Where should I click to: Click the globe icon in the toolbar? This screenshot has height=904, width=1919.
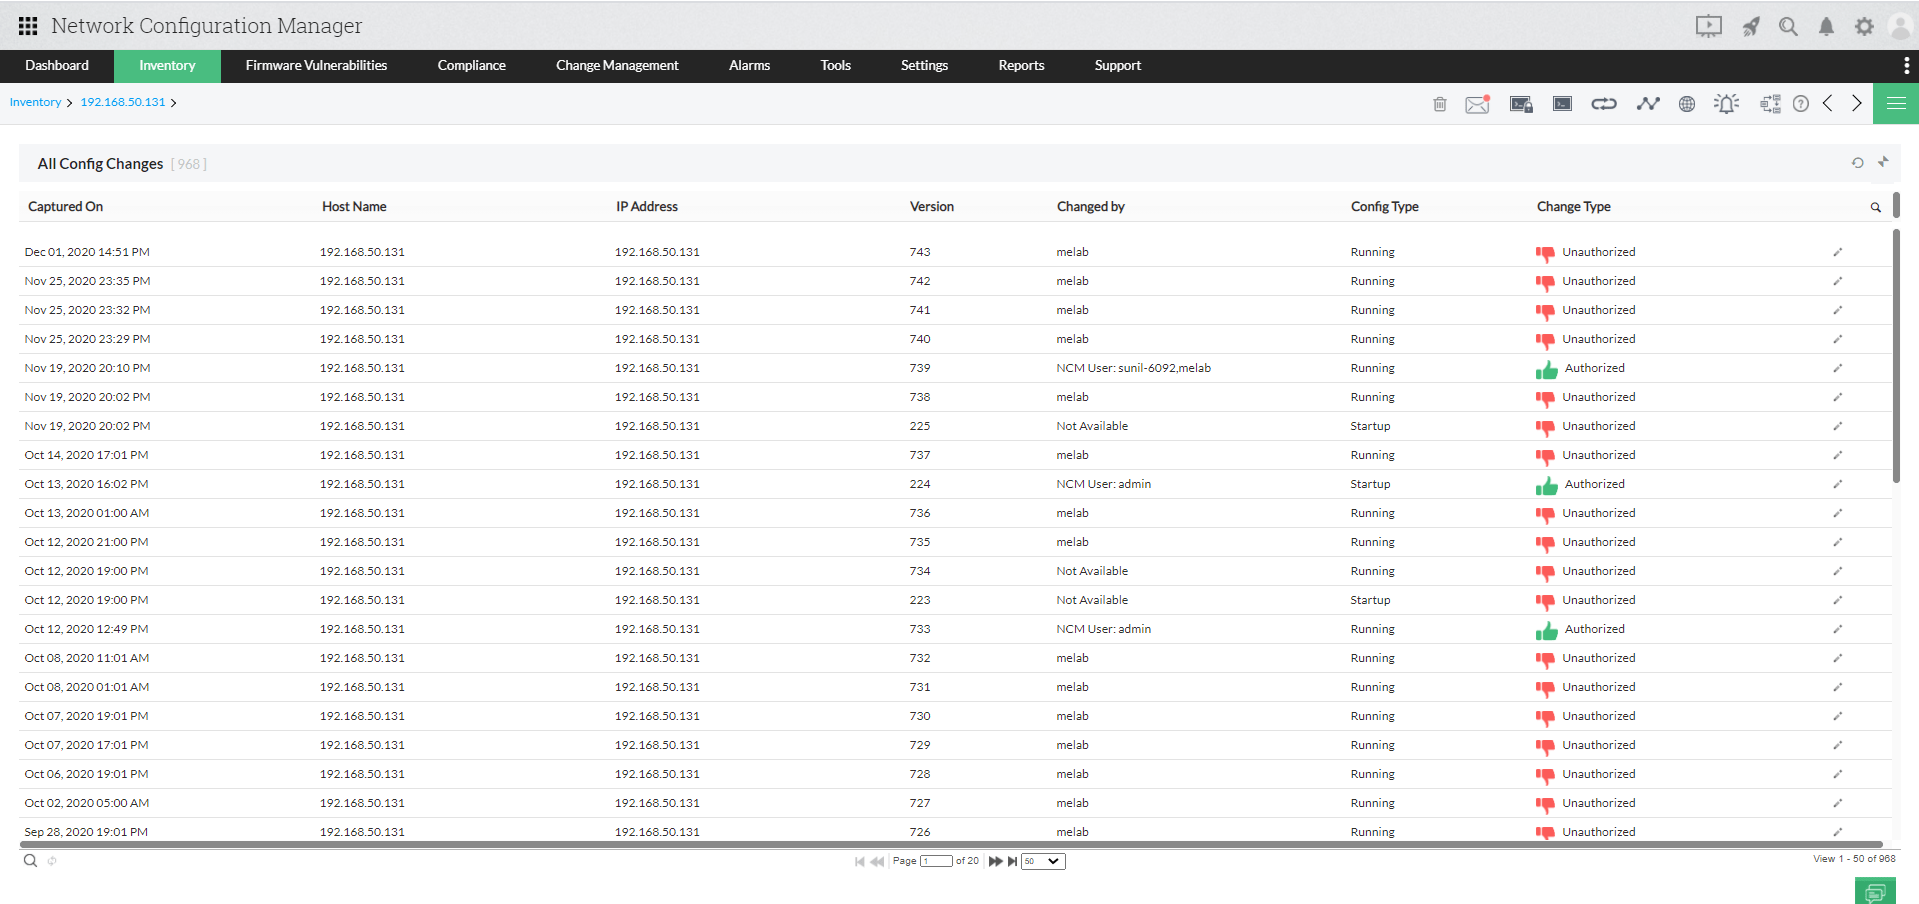click(x=1687, y=103)
